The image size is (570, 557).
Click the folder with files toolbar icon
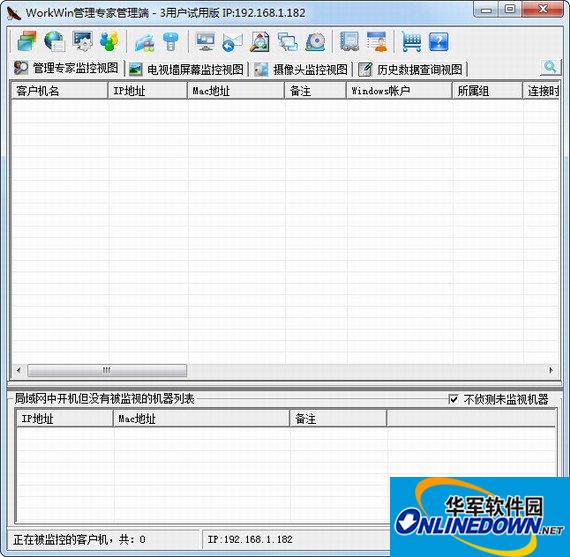pos(144,42)
